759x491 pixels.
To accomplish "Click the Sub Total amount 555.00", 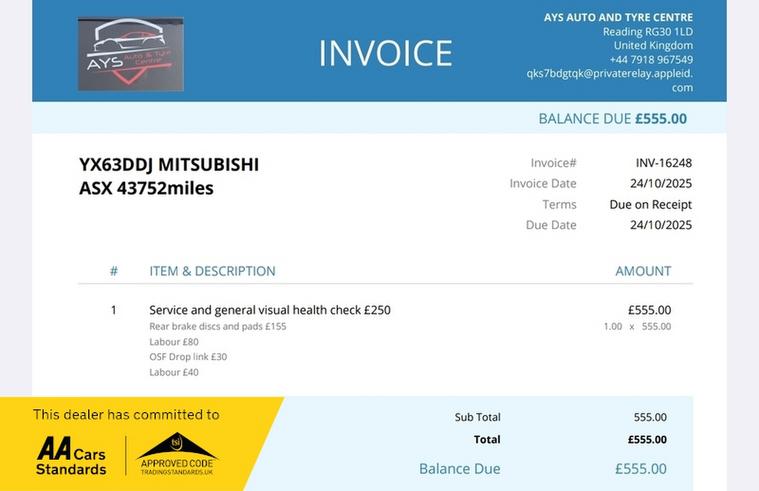I will 650,417.
